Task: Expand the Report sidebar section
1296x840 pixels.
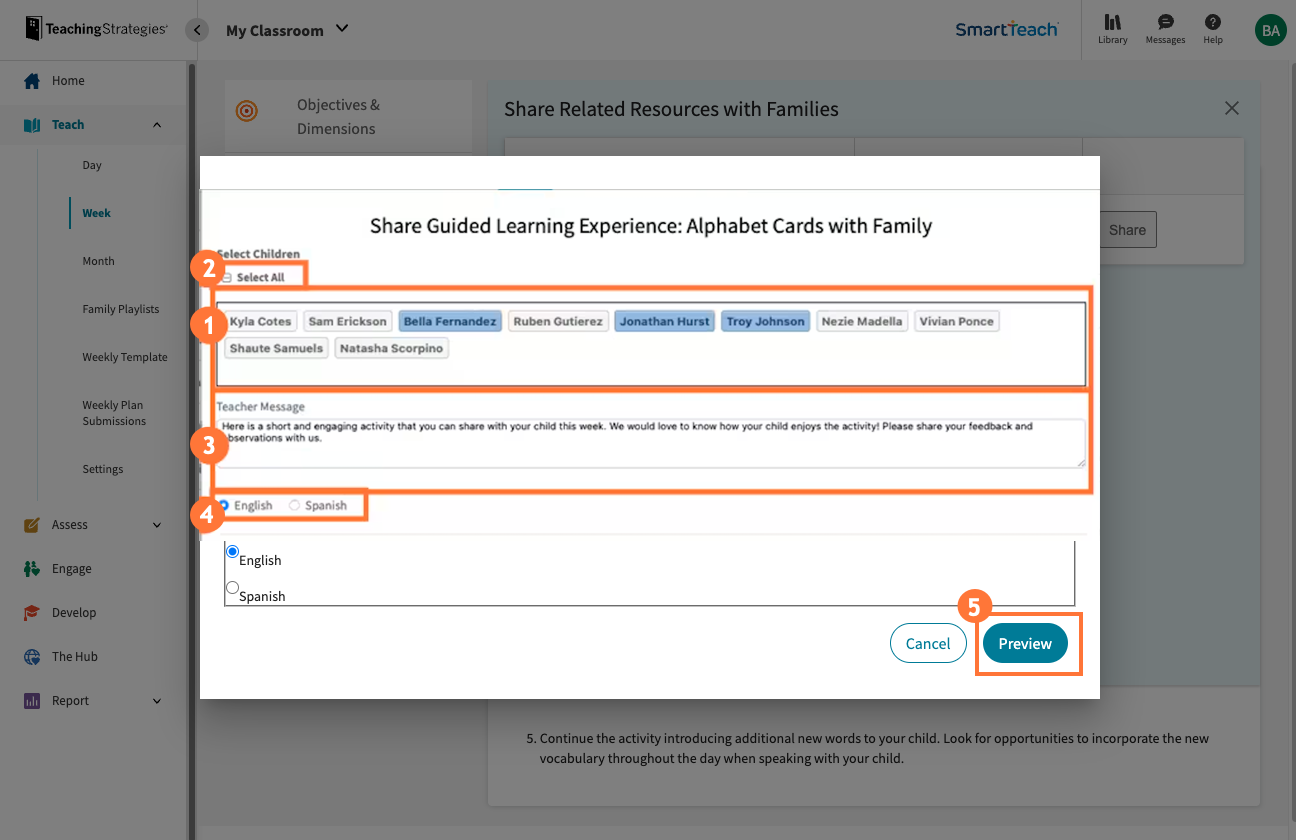Action: [157, 701]
